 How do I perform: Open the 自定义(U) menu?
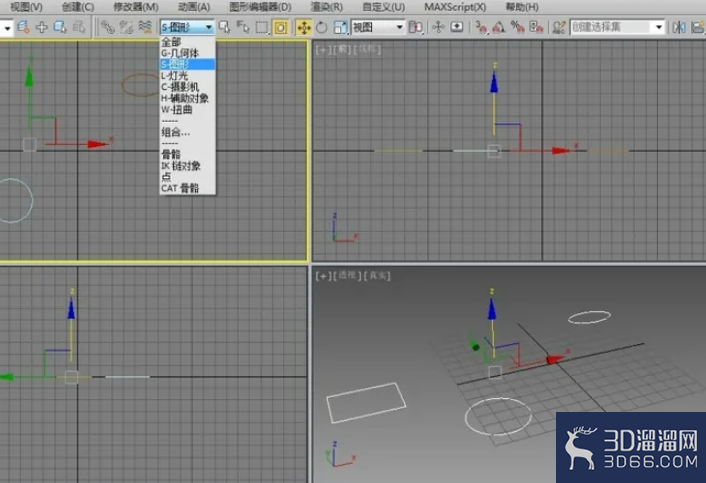(384, 7)
